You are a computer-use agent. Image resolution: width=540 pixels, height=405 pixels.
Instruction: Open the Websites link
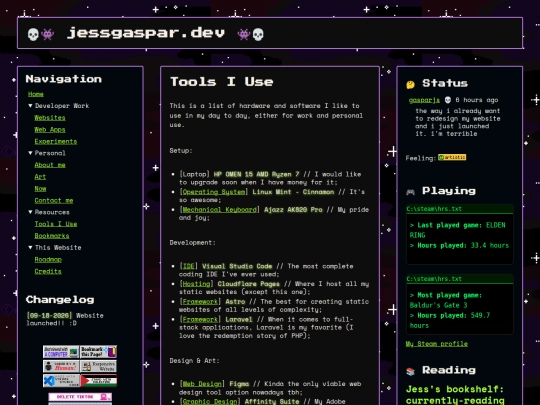coord(50,118)
